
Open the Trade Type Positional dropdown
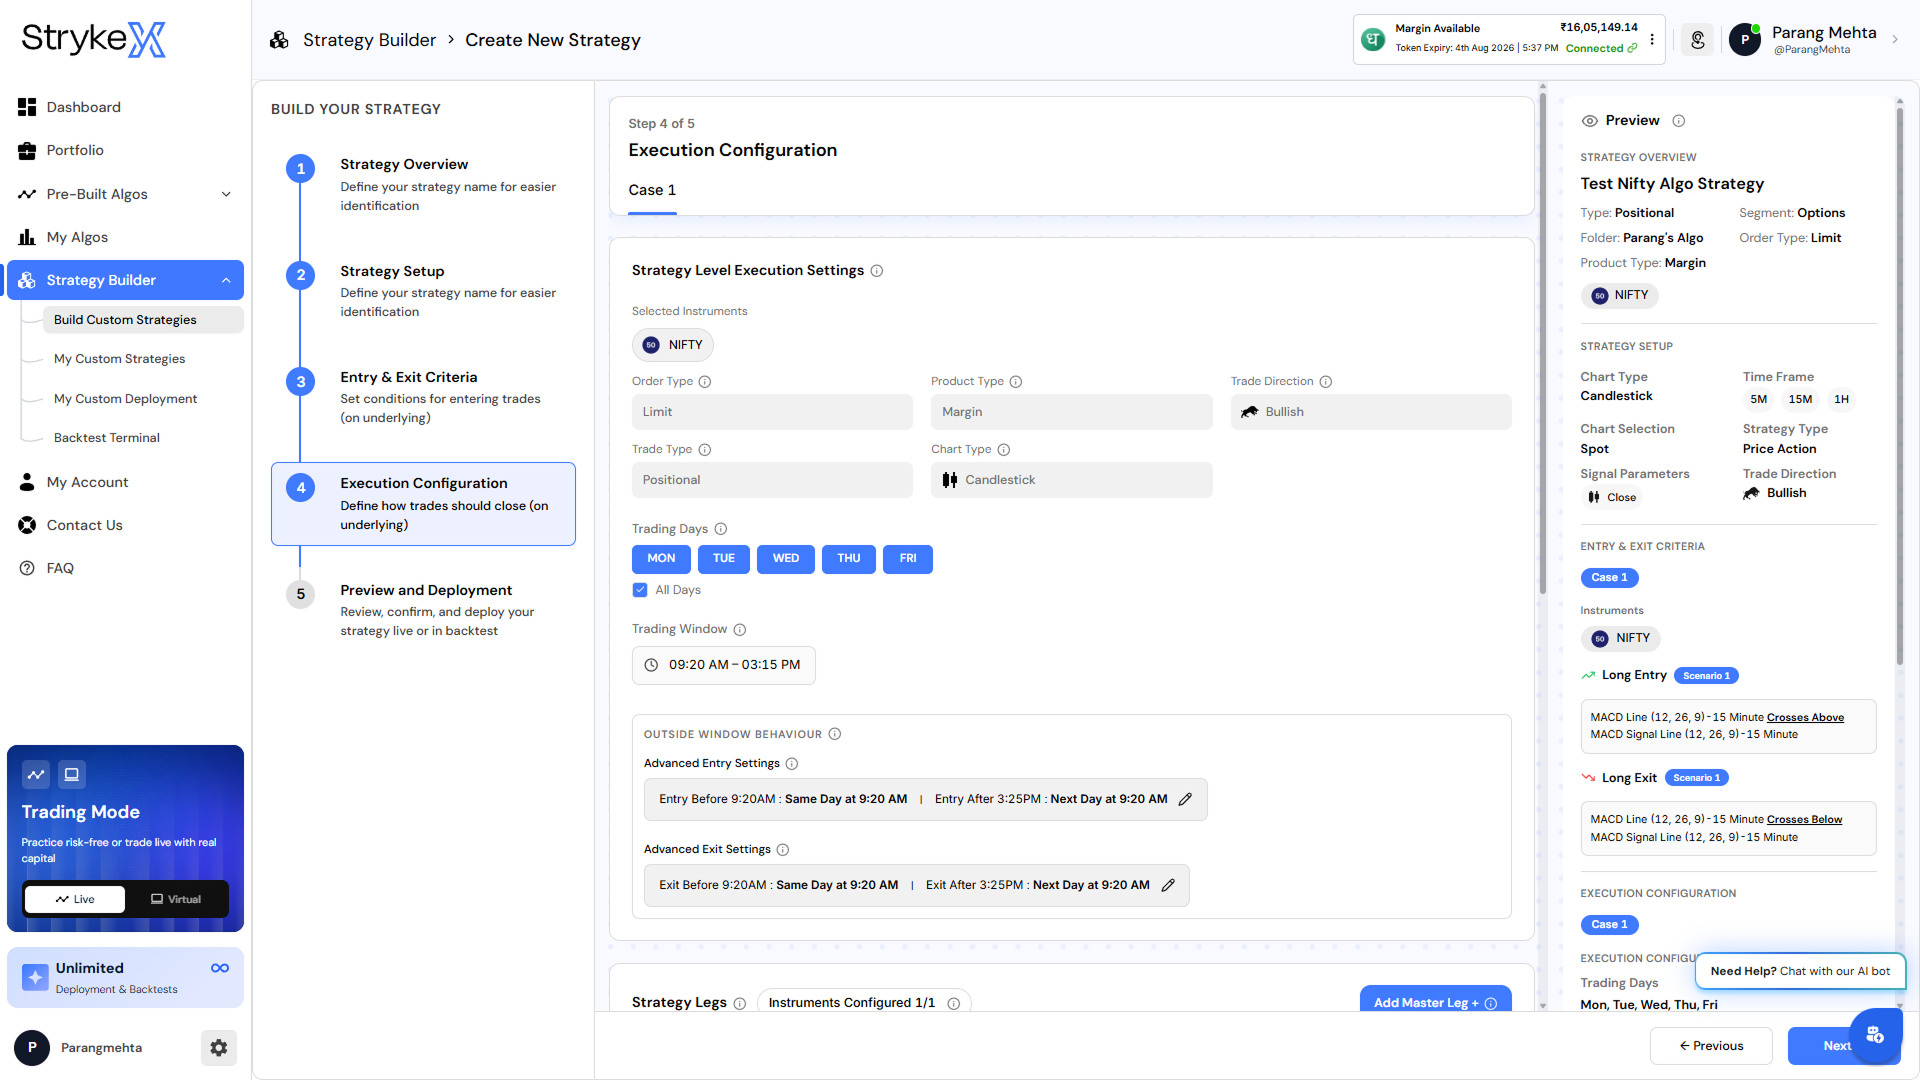772,480
